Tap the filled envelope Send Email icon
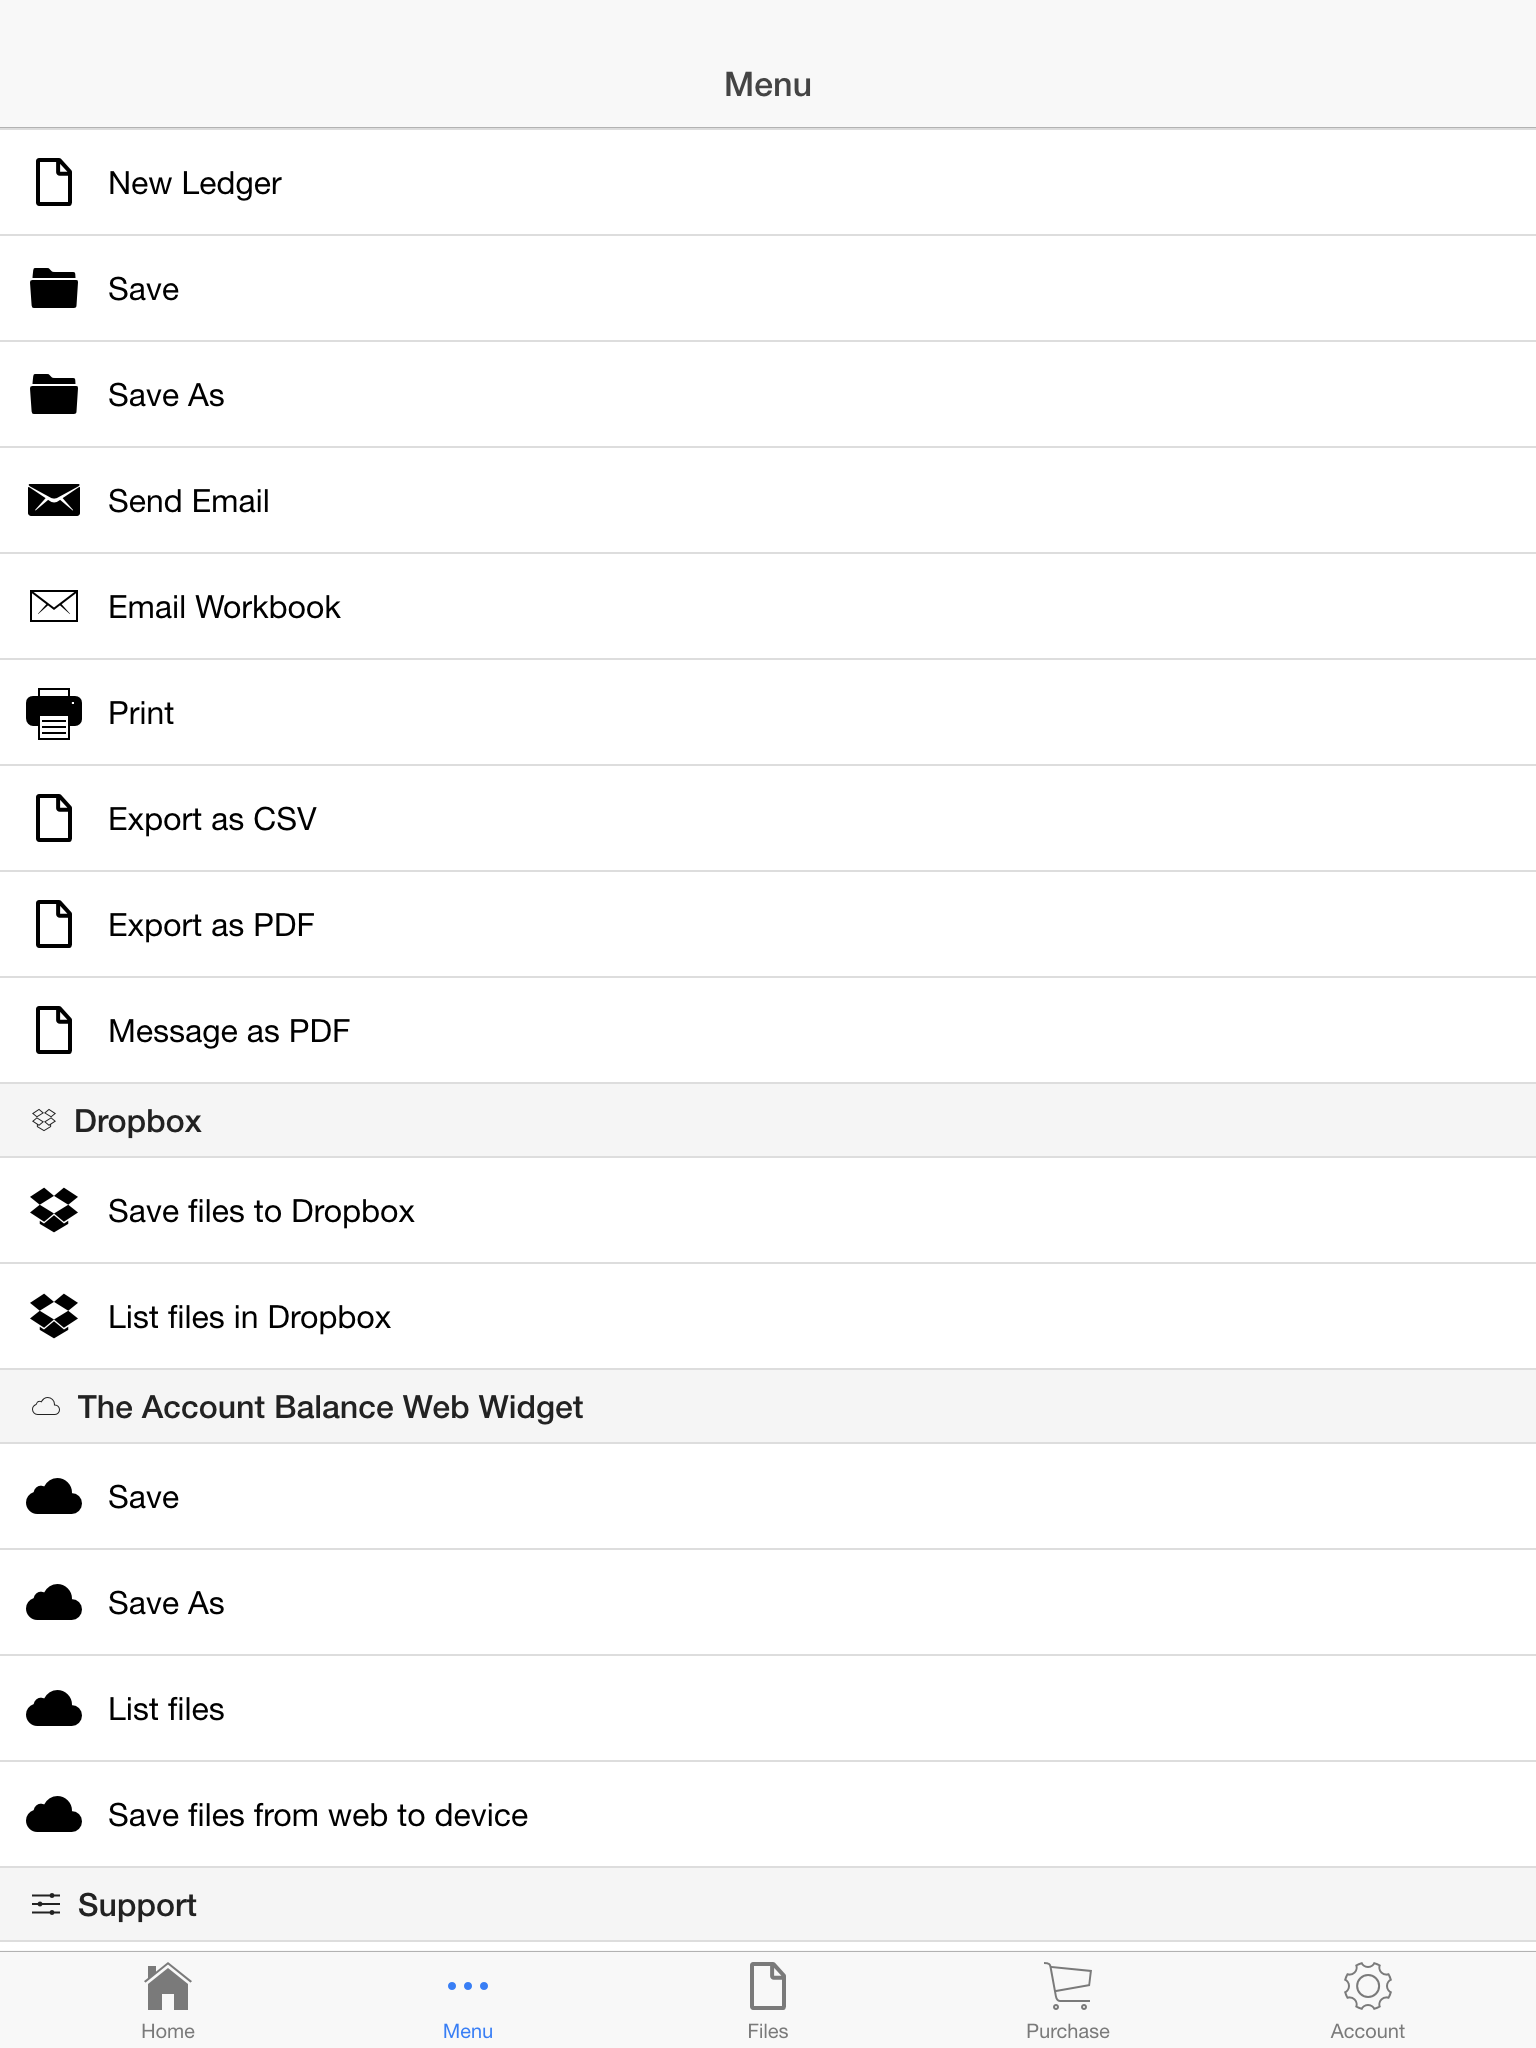 [x=54, y=499]
